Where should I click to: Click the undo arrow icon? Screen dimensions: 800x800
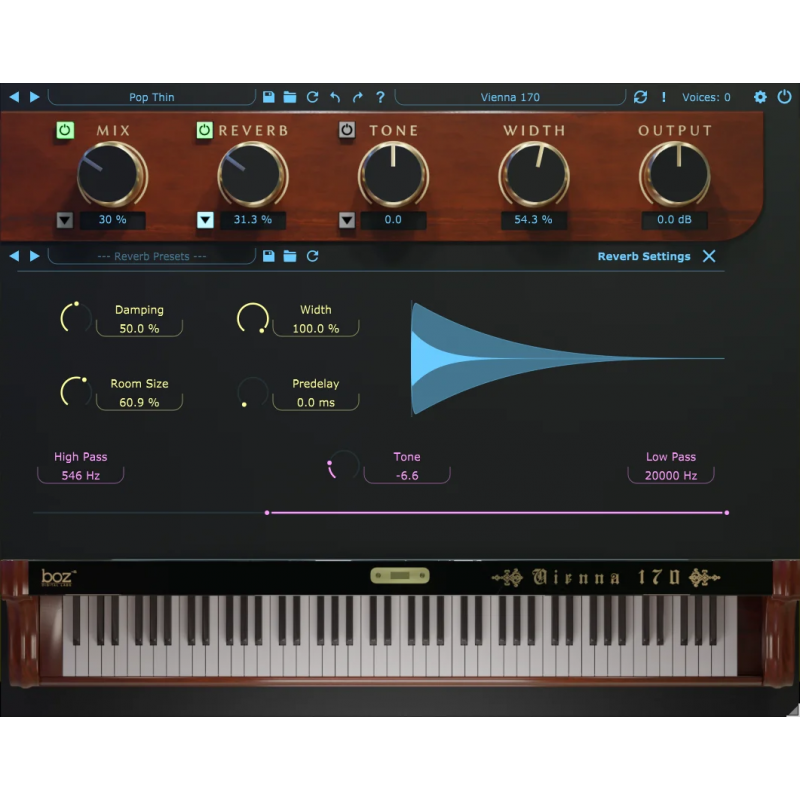(x=335, y=96)
